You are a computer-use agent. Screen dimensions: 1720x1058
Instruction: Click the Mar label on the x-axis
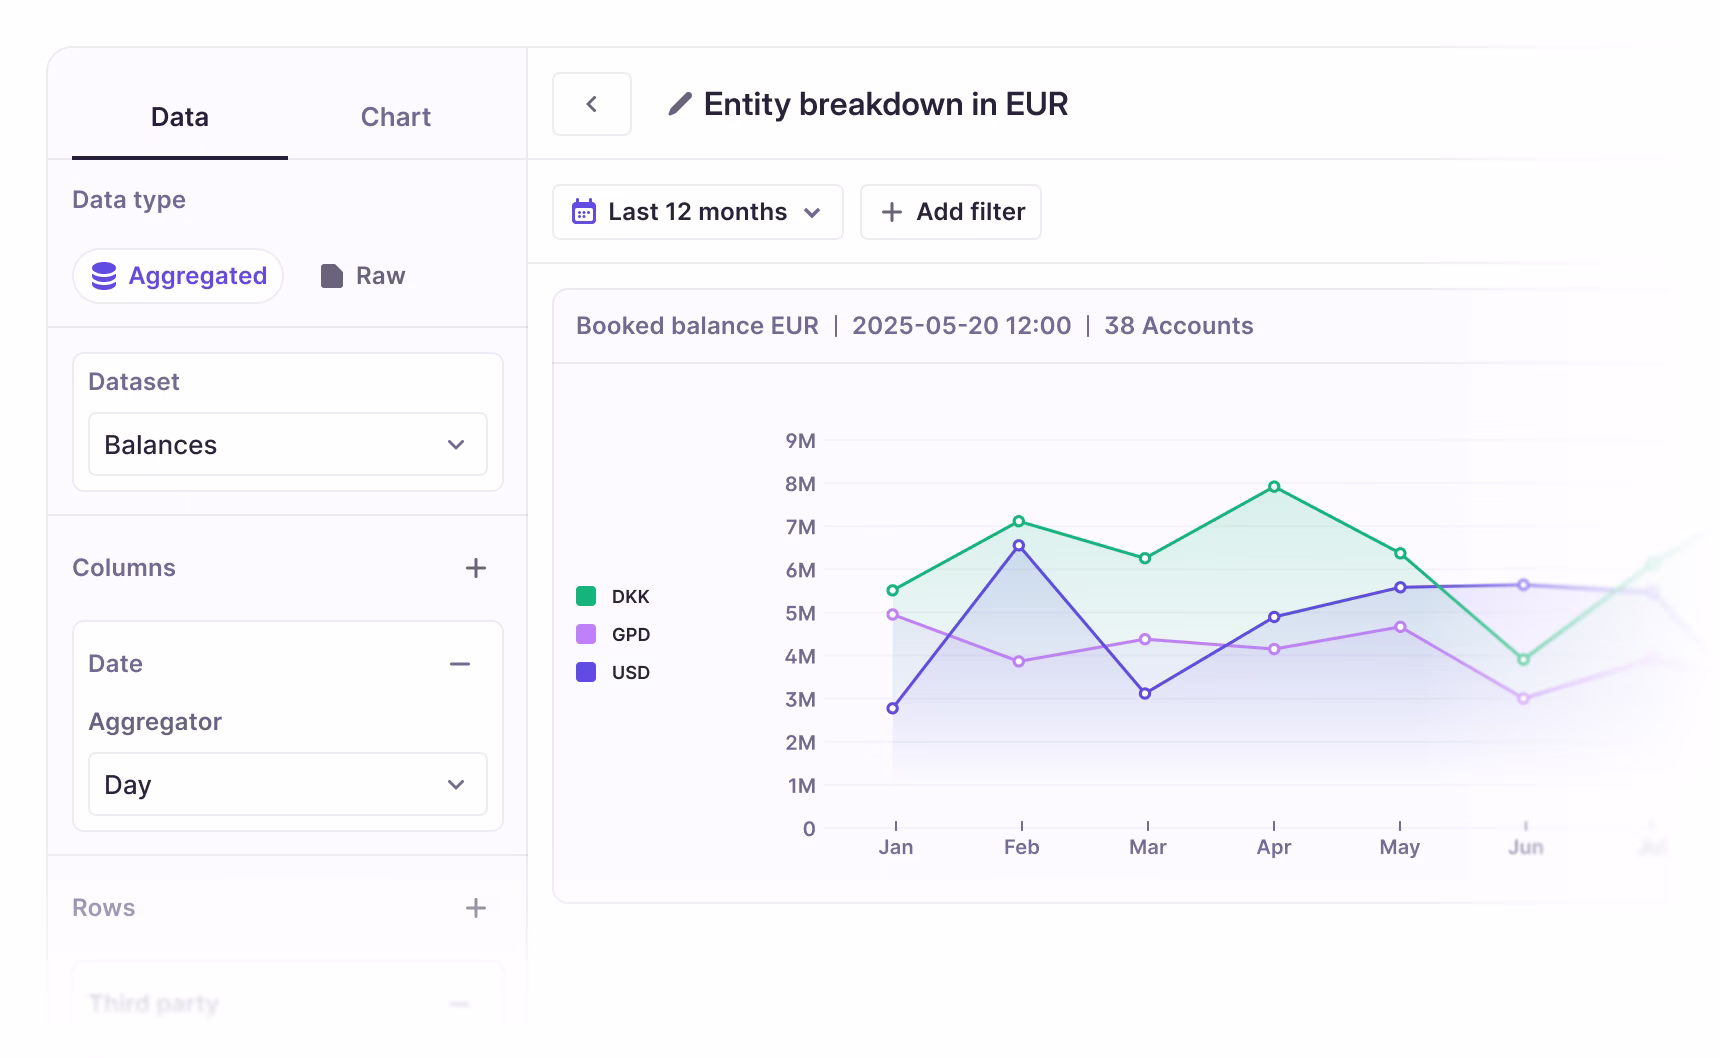pyautogui.click(x=1148, y=847)
